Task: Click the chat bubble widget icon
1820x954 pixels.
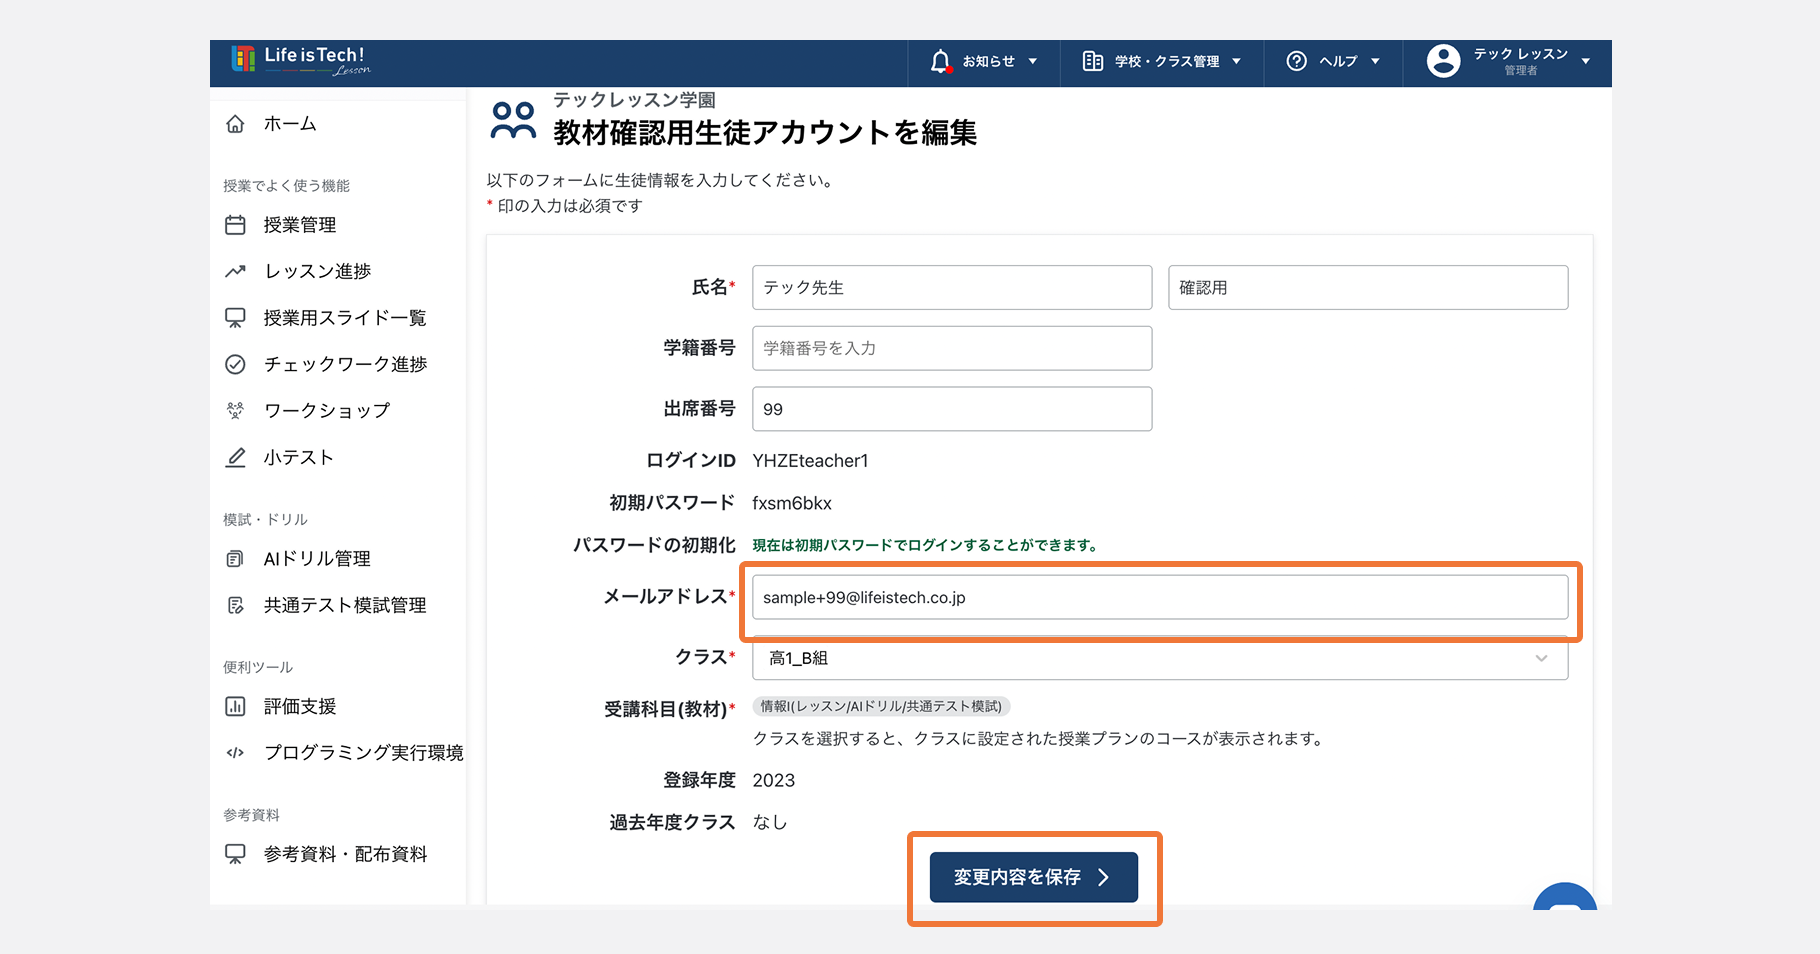Action: tap(1565, 898)
